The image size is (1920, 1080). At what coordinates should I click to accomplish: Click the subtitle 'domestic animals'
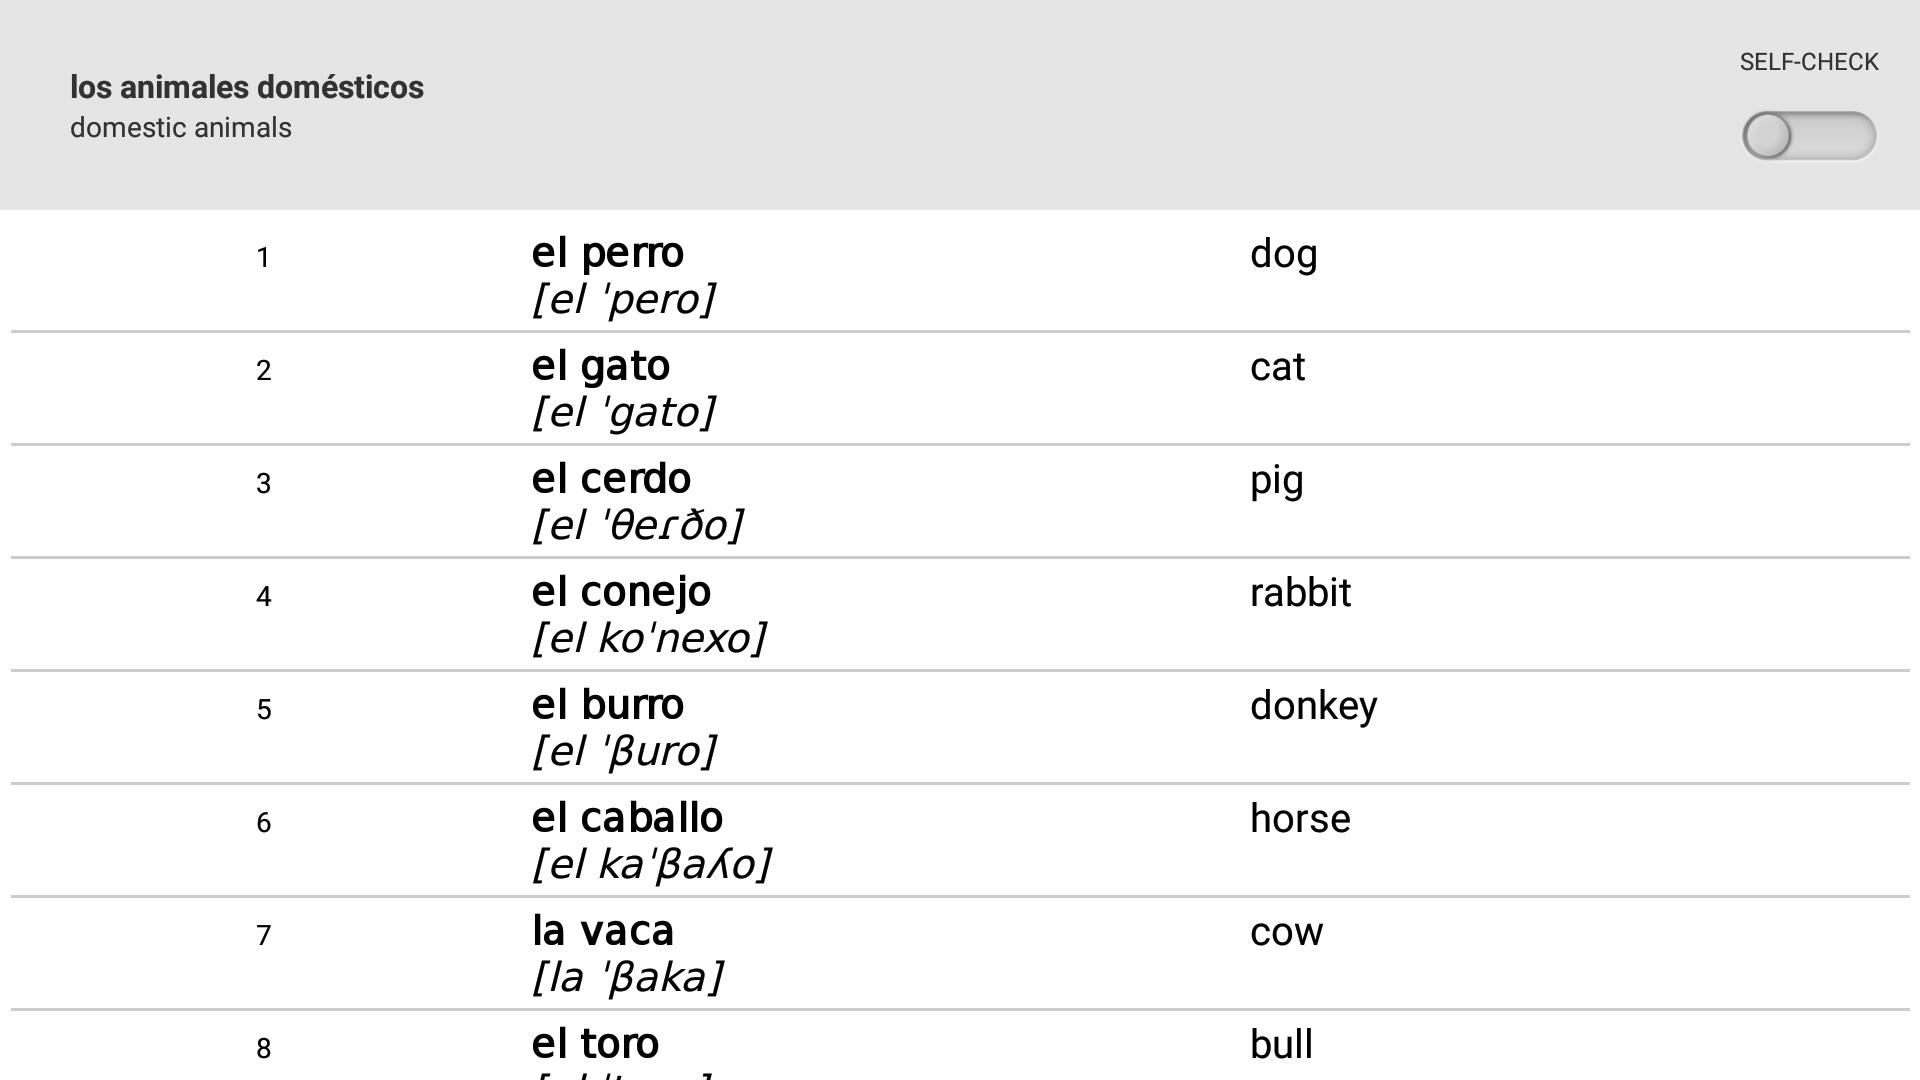180,127
